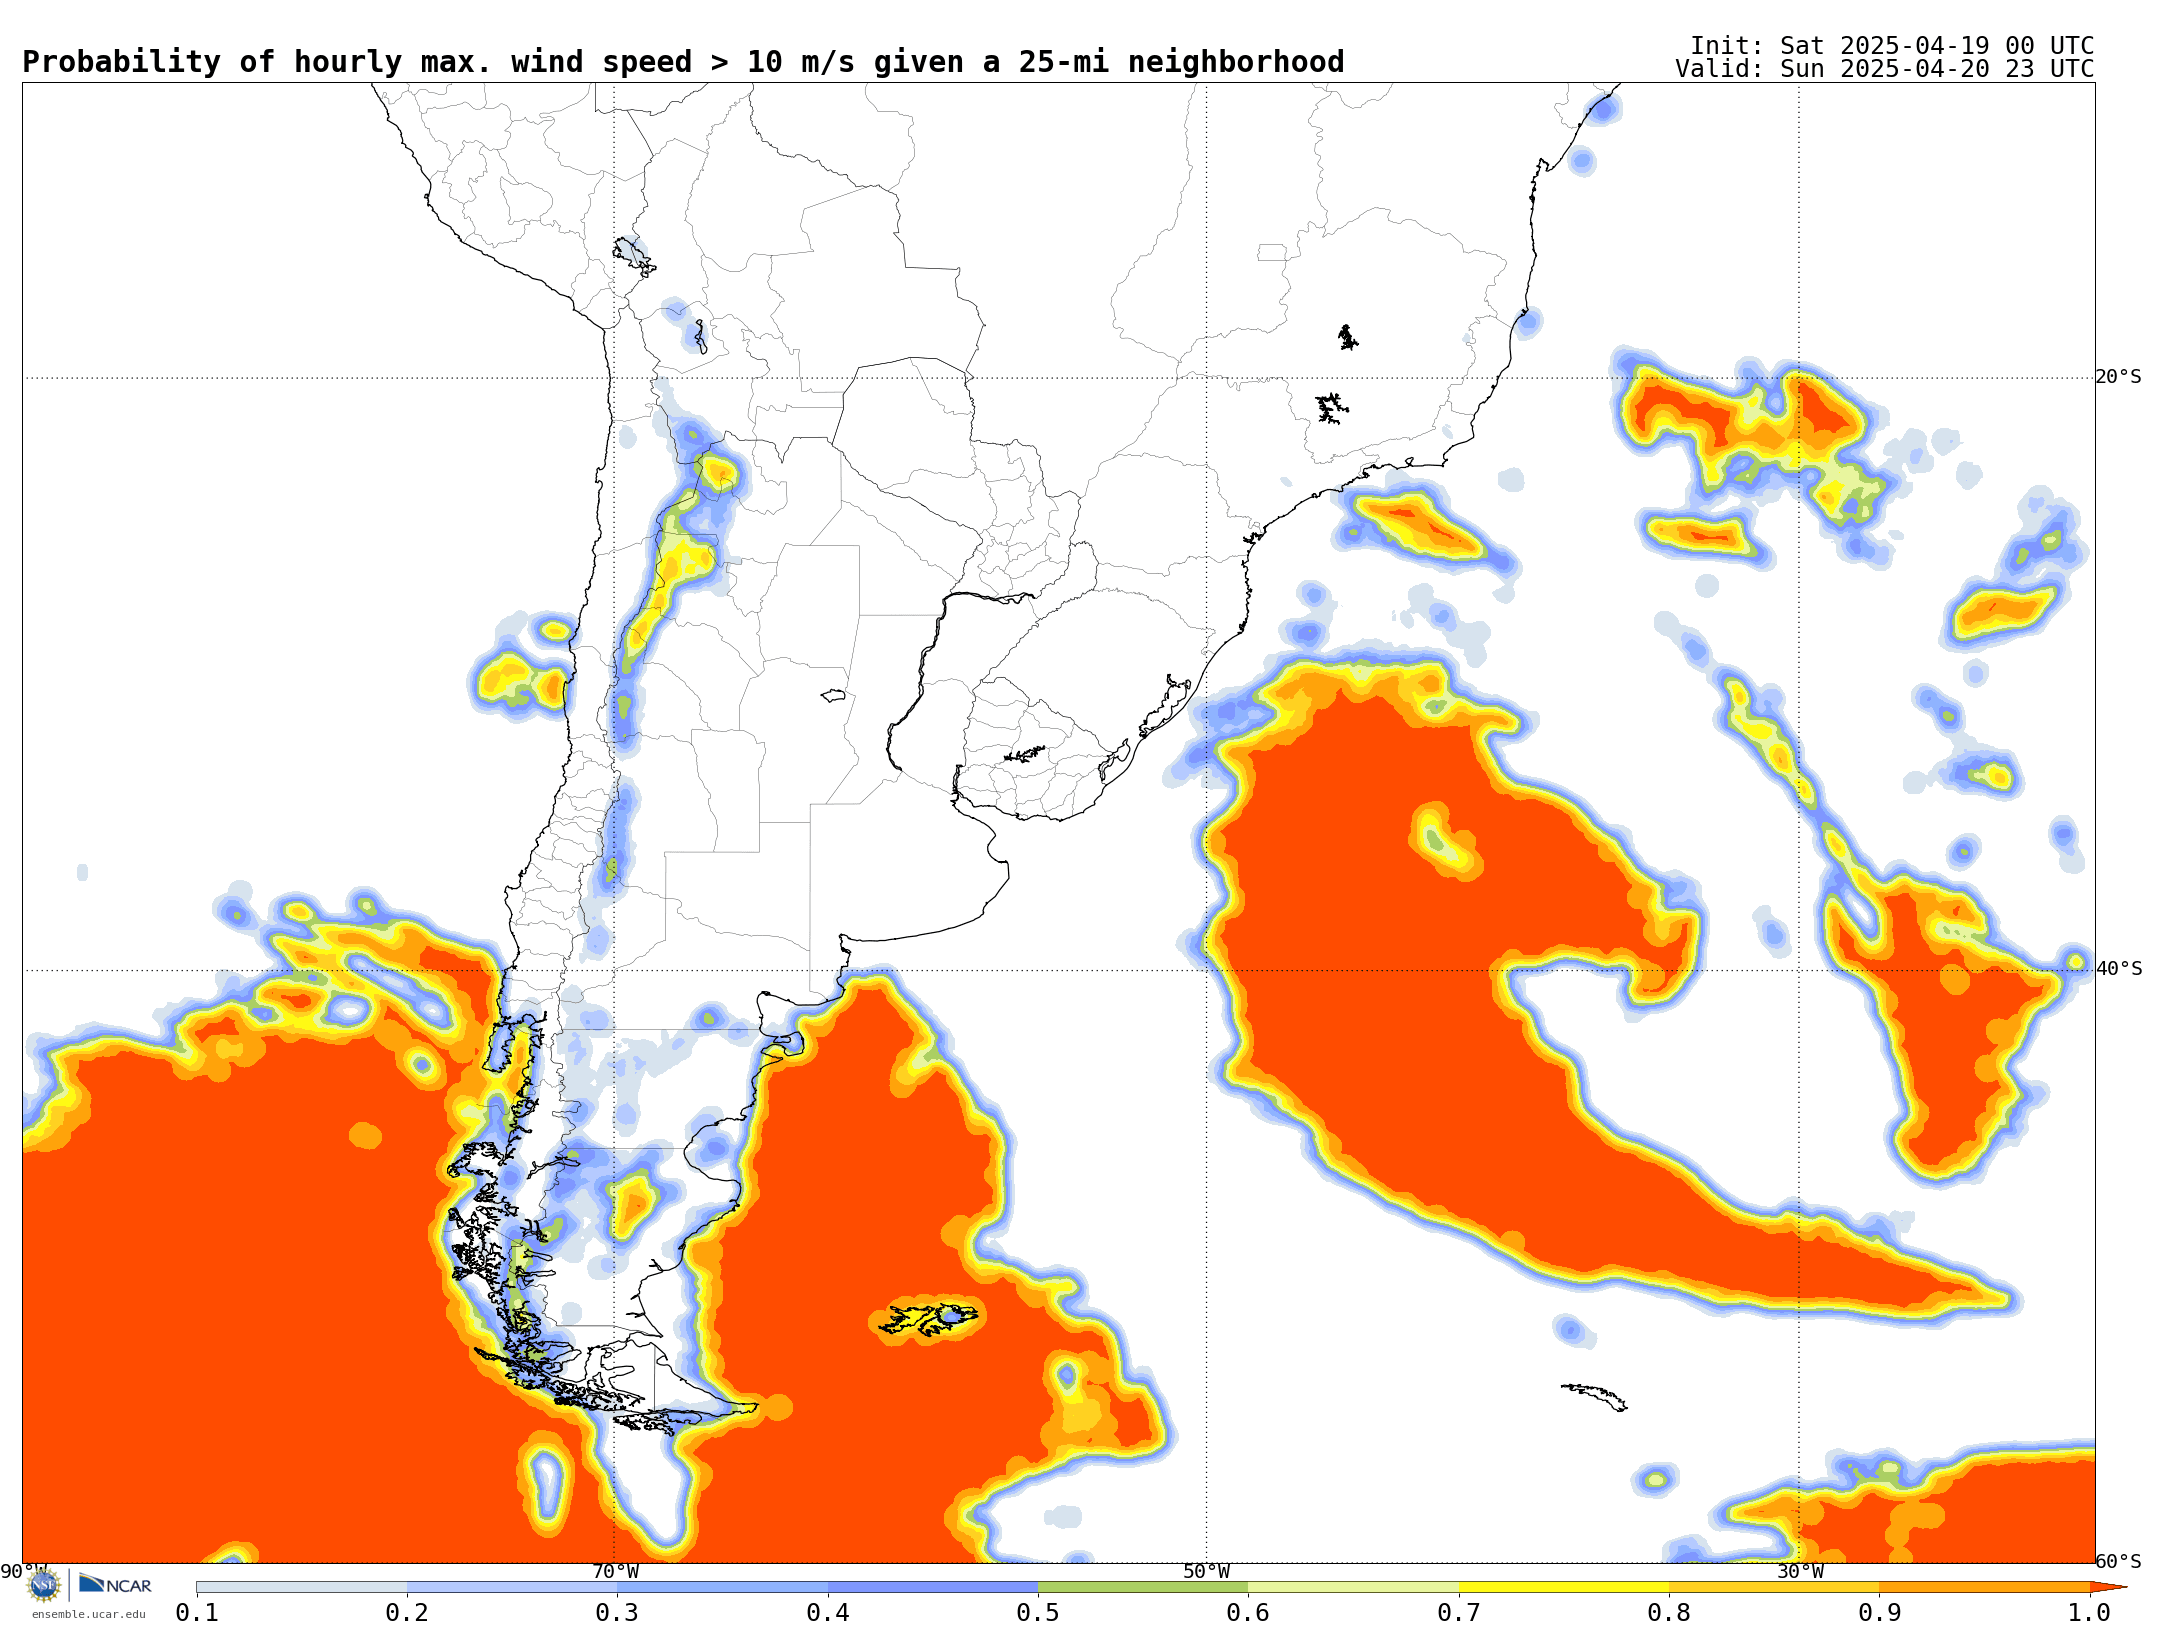Viewport: 2160px width, 1626px height.
Task: Click the 0.3 colorbar tick label
Action: pyautogui.click(x=617, y=1613)
